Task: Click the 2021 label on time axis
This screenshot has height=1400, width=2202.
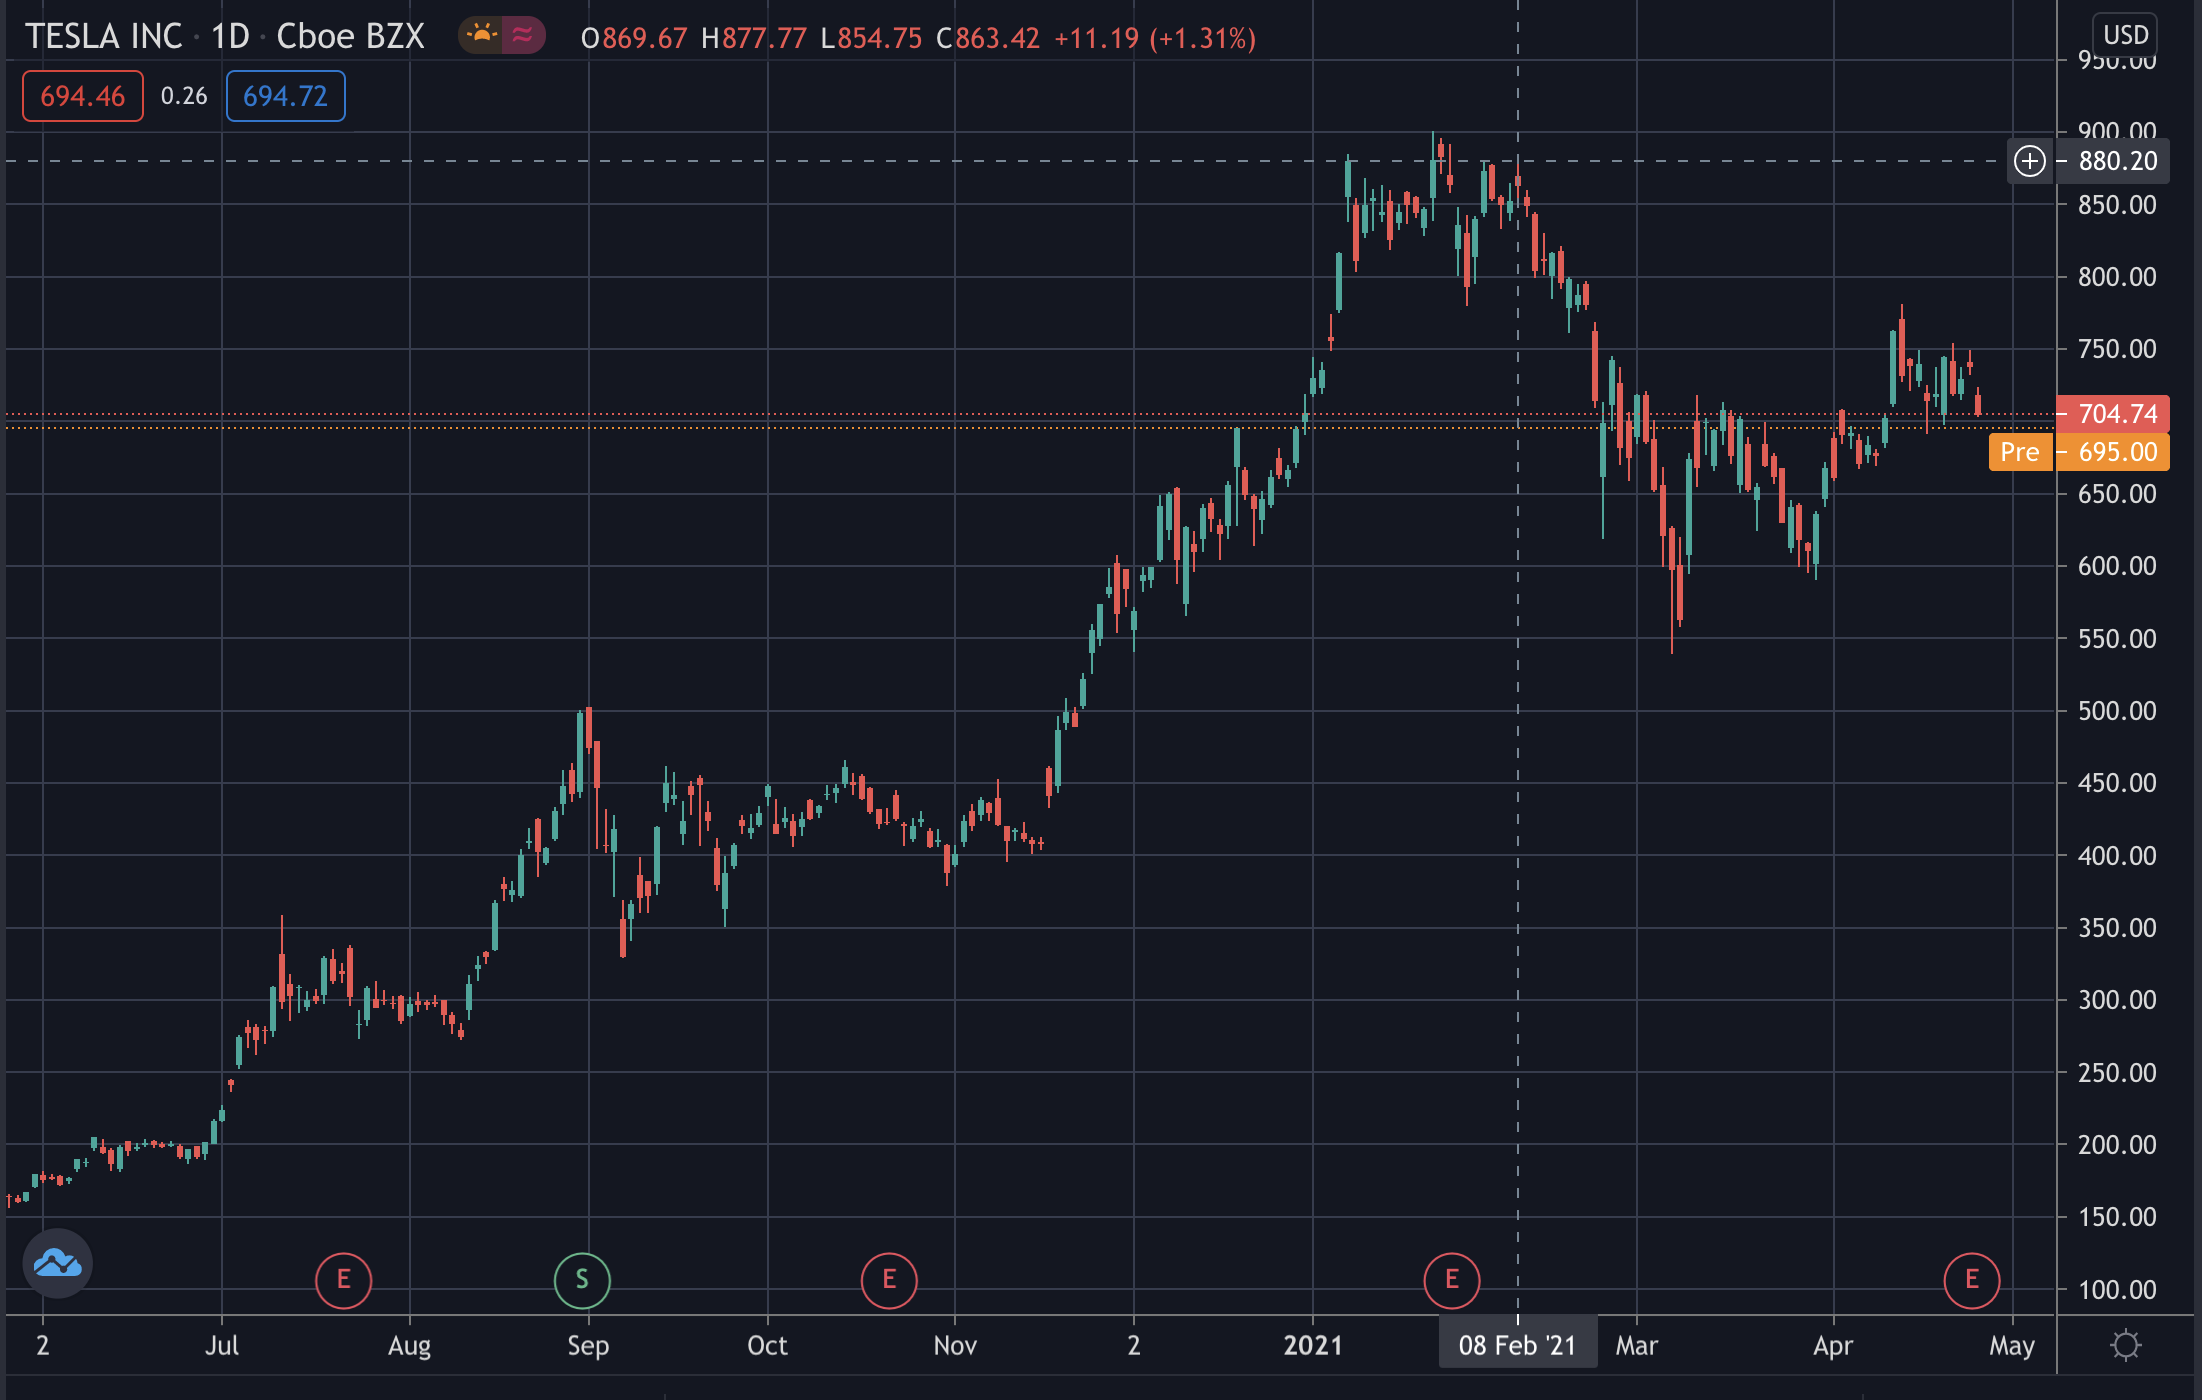Action: click(x=1313, y=1345)
